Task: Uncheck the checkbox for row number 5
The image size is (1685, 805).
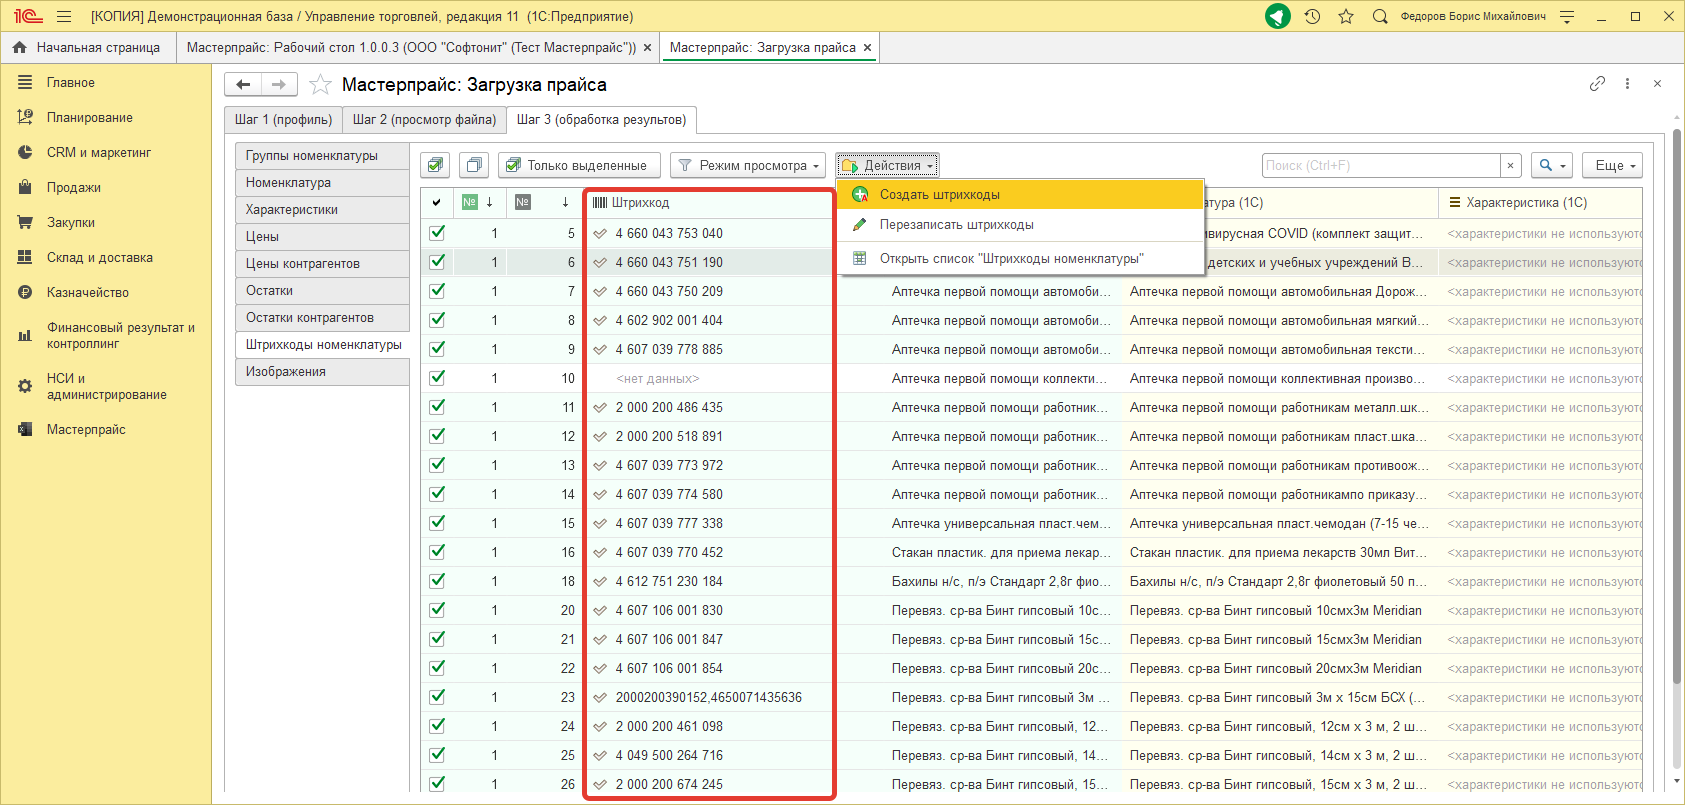Action: tap(437, 233)
